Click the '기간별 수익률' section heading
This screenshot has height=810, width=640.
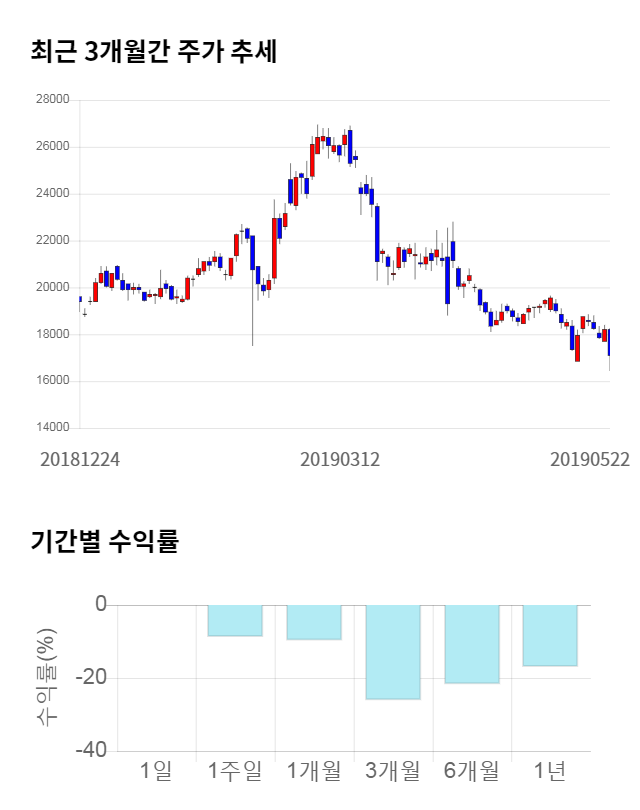tap(104, 542)
